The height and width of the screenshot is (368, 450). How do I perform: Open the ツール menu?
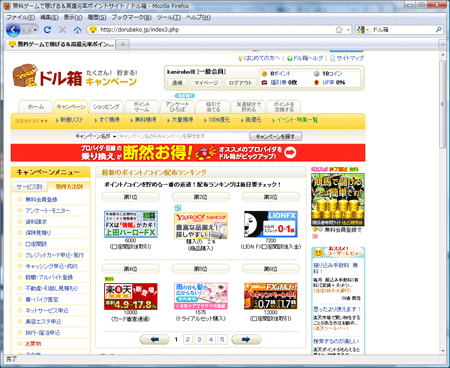(169, 17)
